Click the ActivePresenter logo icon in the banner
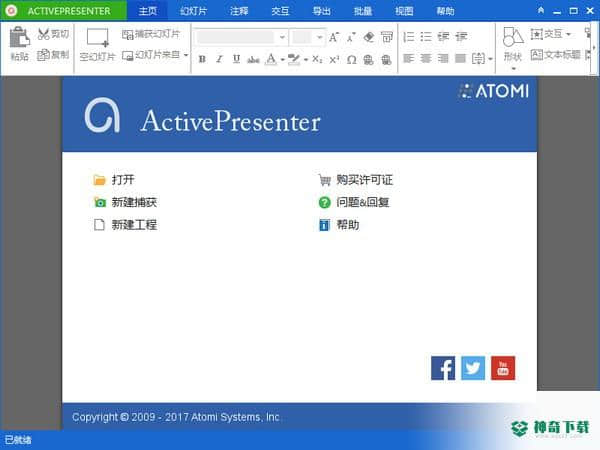 pyautogui.click(x=102, y=115)
